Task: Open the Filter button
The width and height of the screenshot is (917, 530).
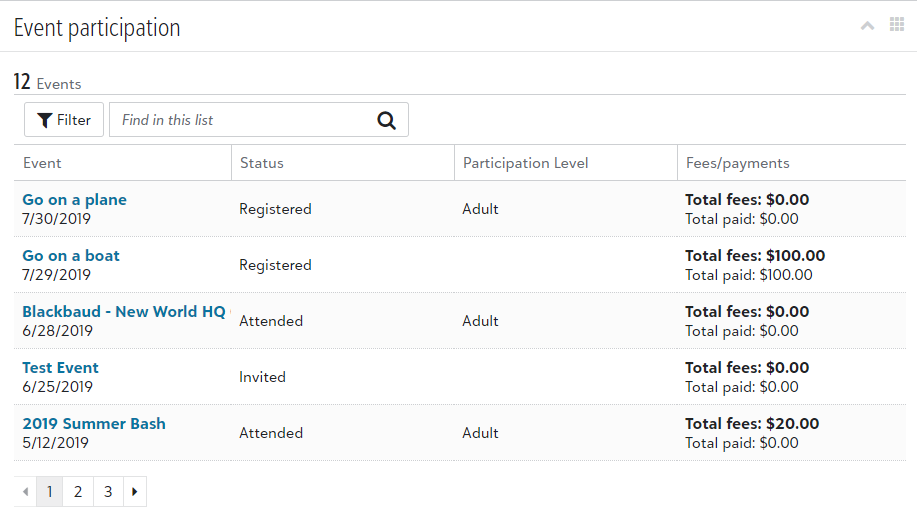Action: tap(64, 120)
